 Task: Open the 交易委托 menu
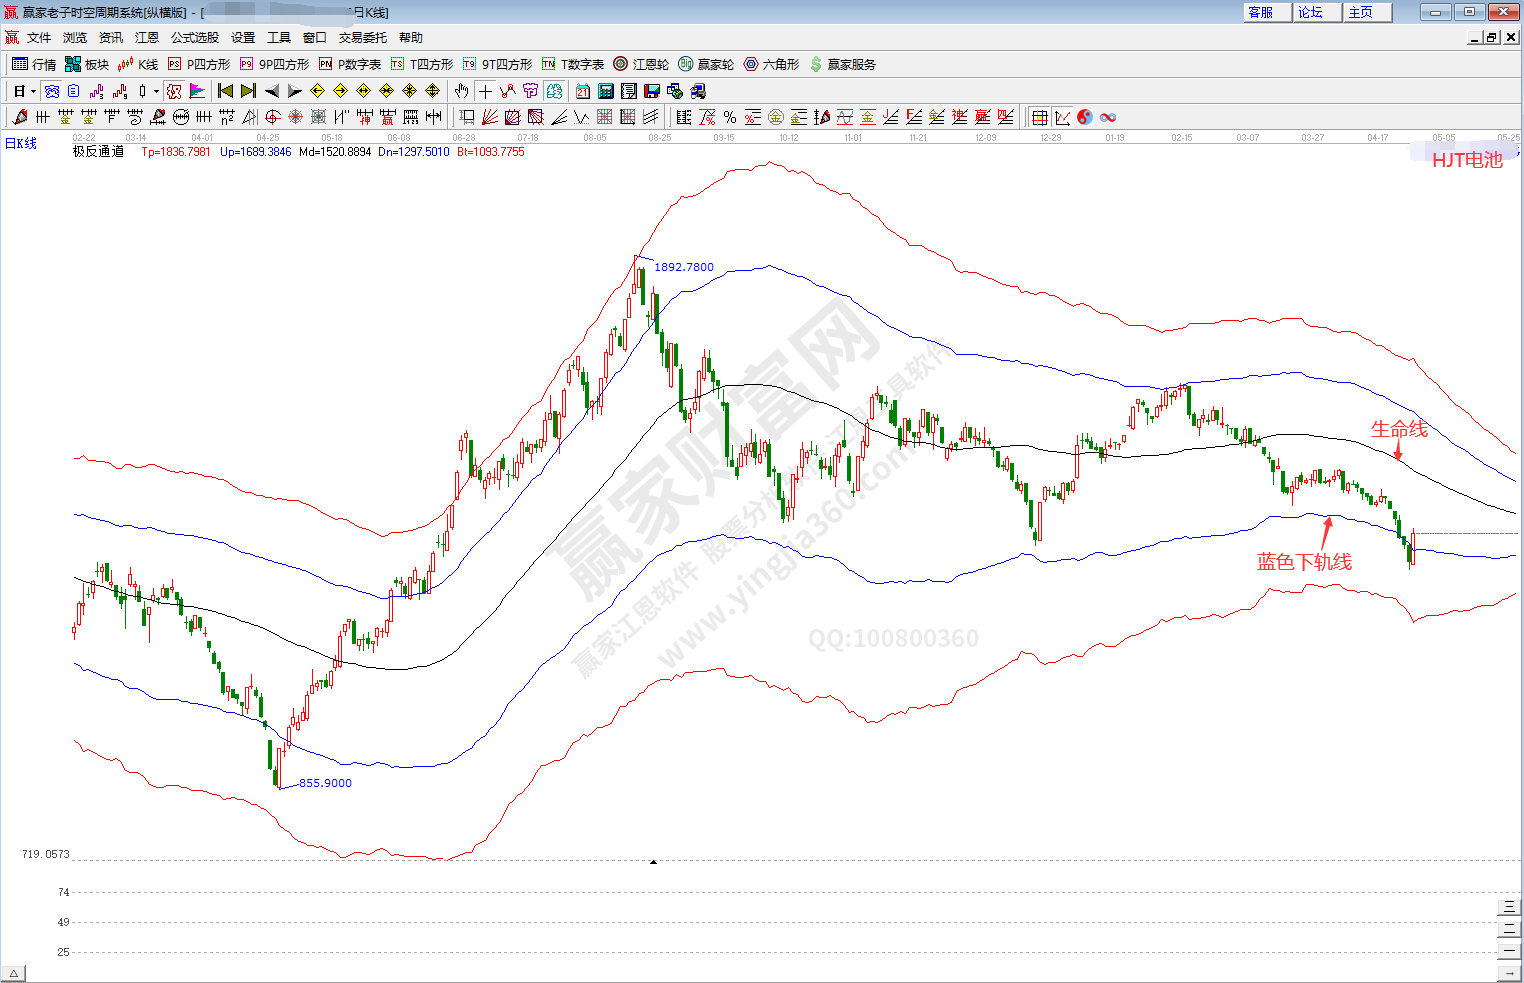click(362, 38)
